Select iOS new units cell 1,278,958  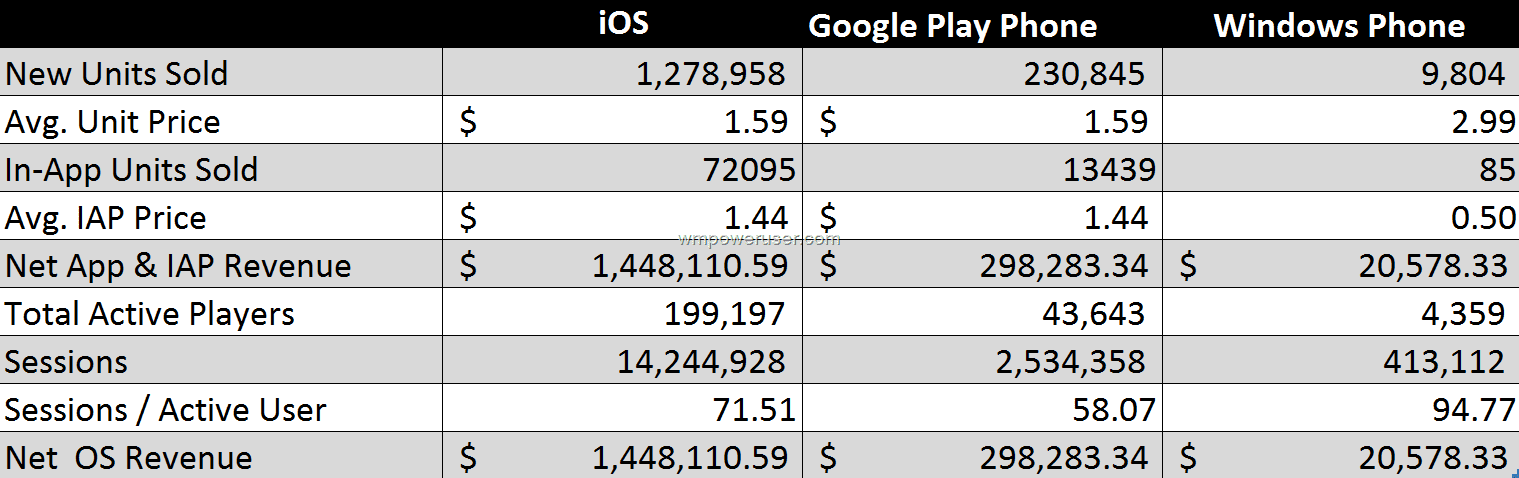click(622, 73)
